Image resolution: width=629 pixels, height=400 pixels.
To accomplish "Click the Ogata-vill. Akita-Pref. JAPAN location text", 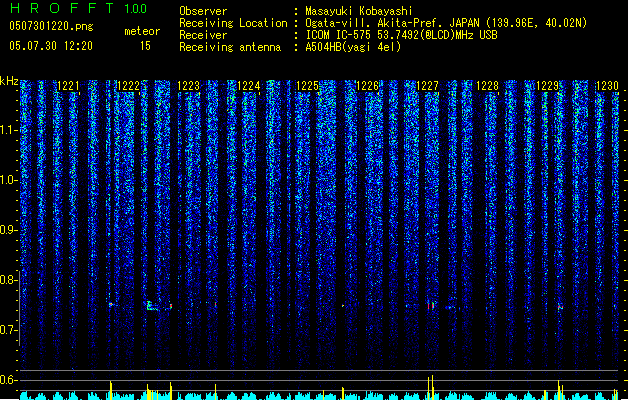I will (x=446, y=23).
